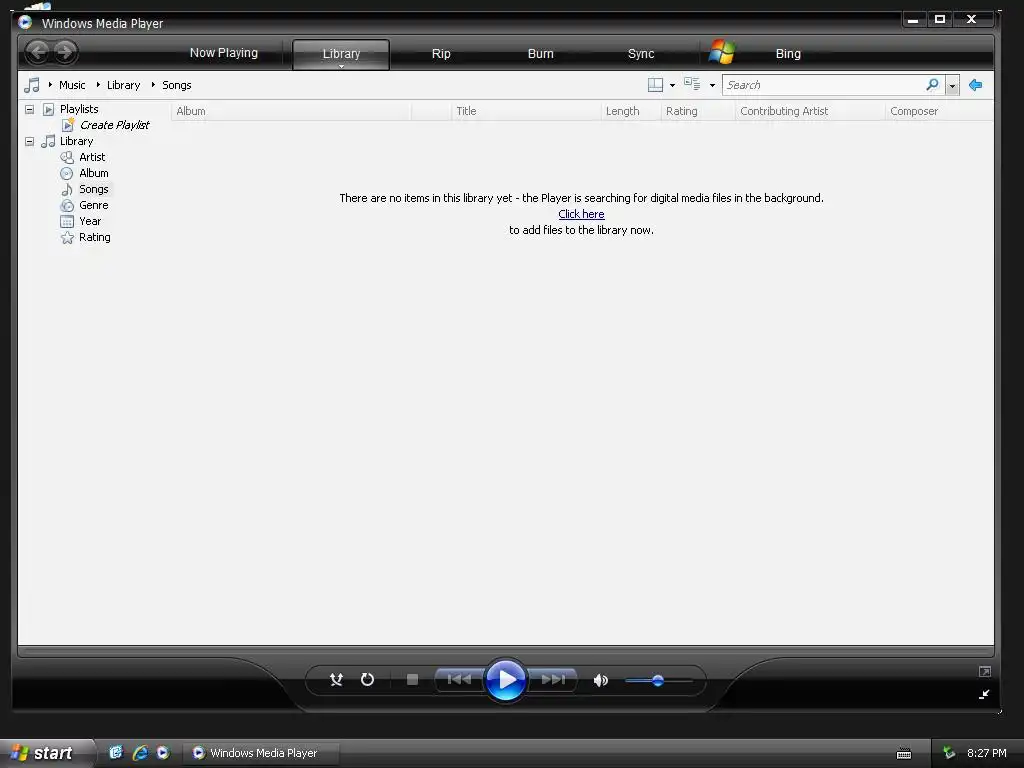
Task: Launch Windows Media Player quick launch icon
Action: pyautogui.click(x=163, y=753)
